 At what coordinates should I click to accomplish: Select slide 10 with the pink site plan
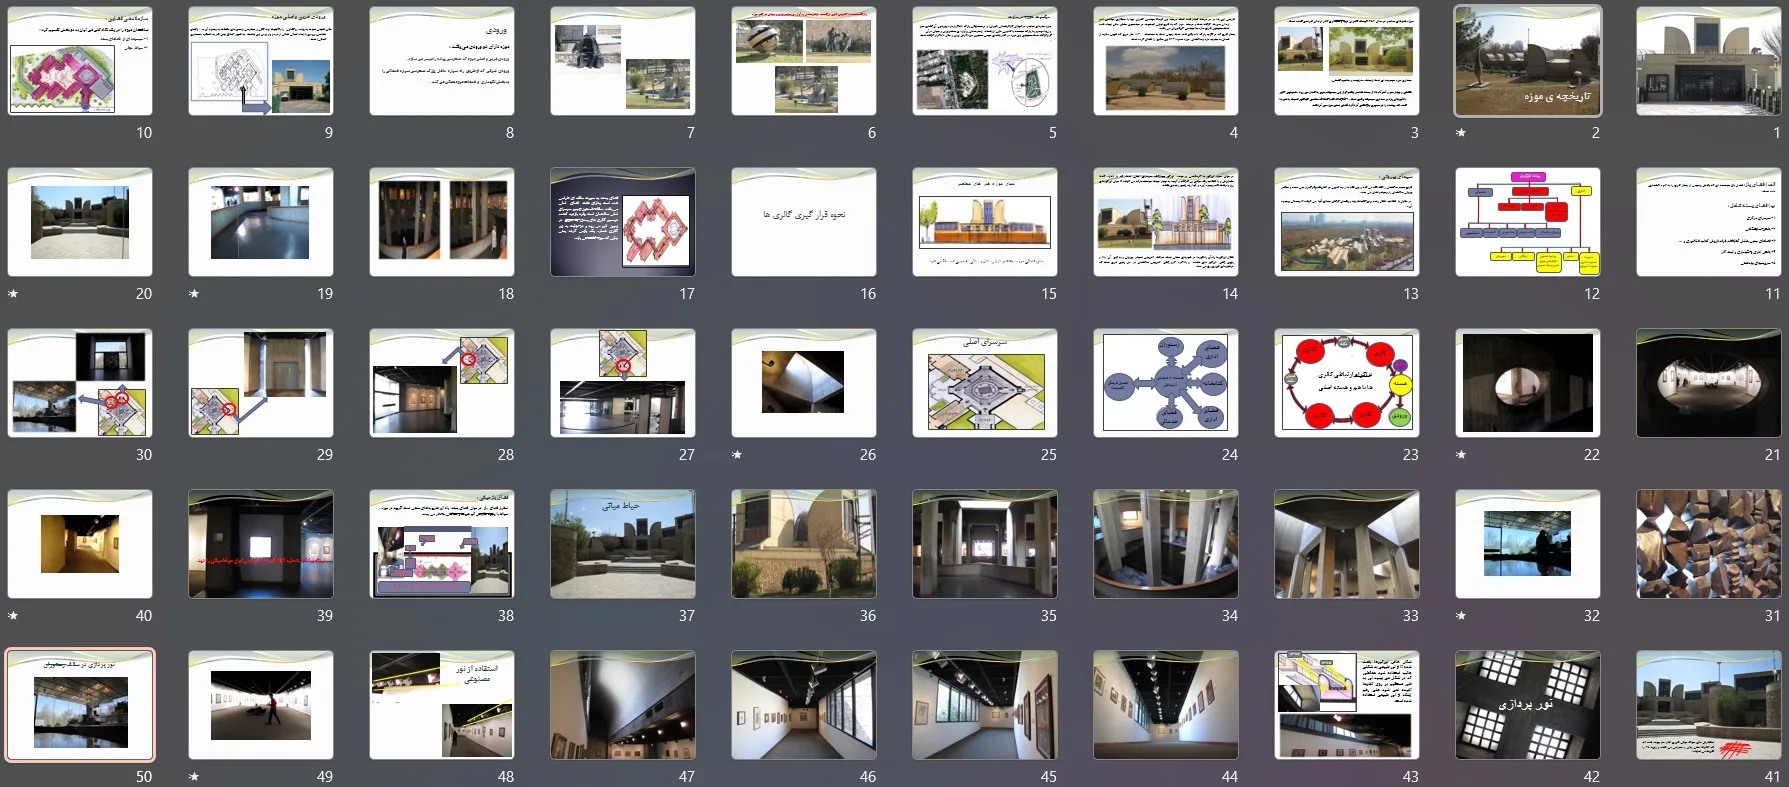click(x=80, y=61)
